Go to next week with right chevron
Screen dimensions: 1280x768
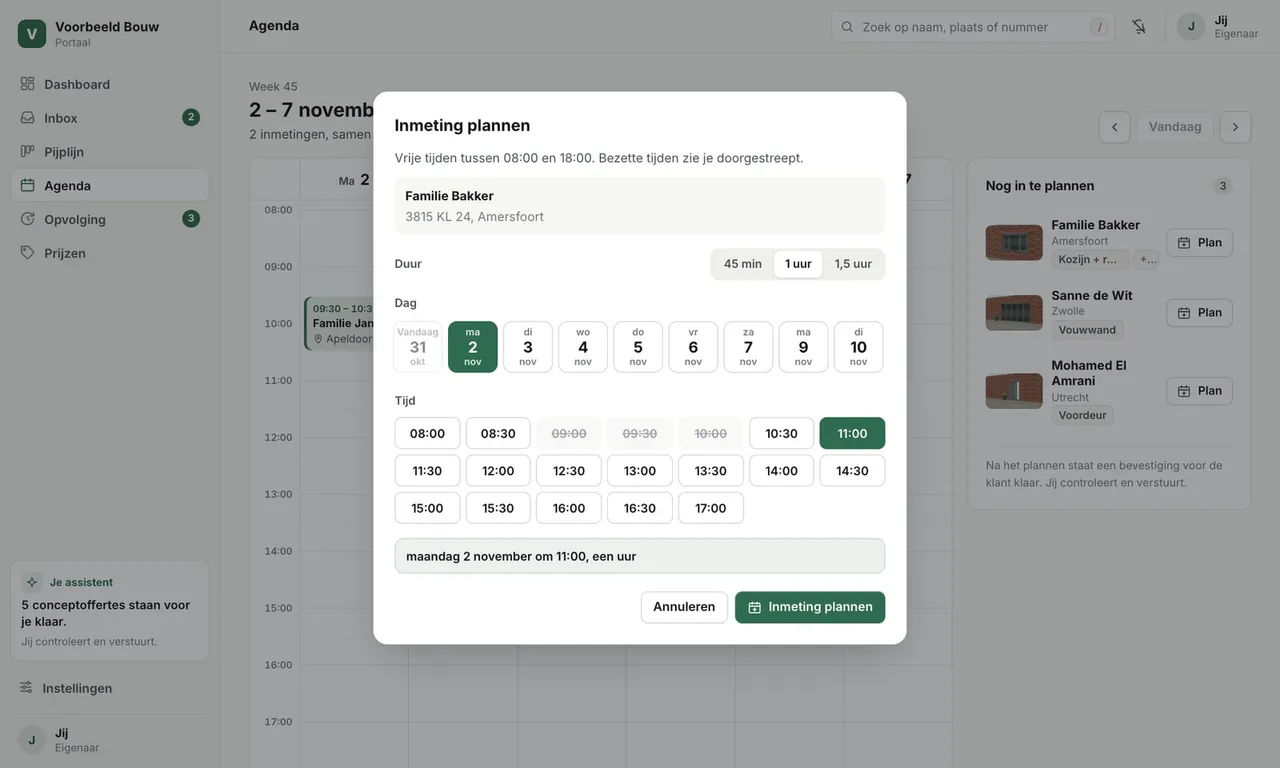[x=1236, y=127]
